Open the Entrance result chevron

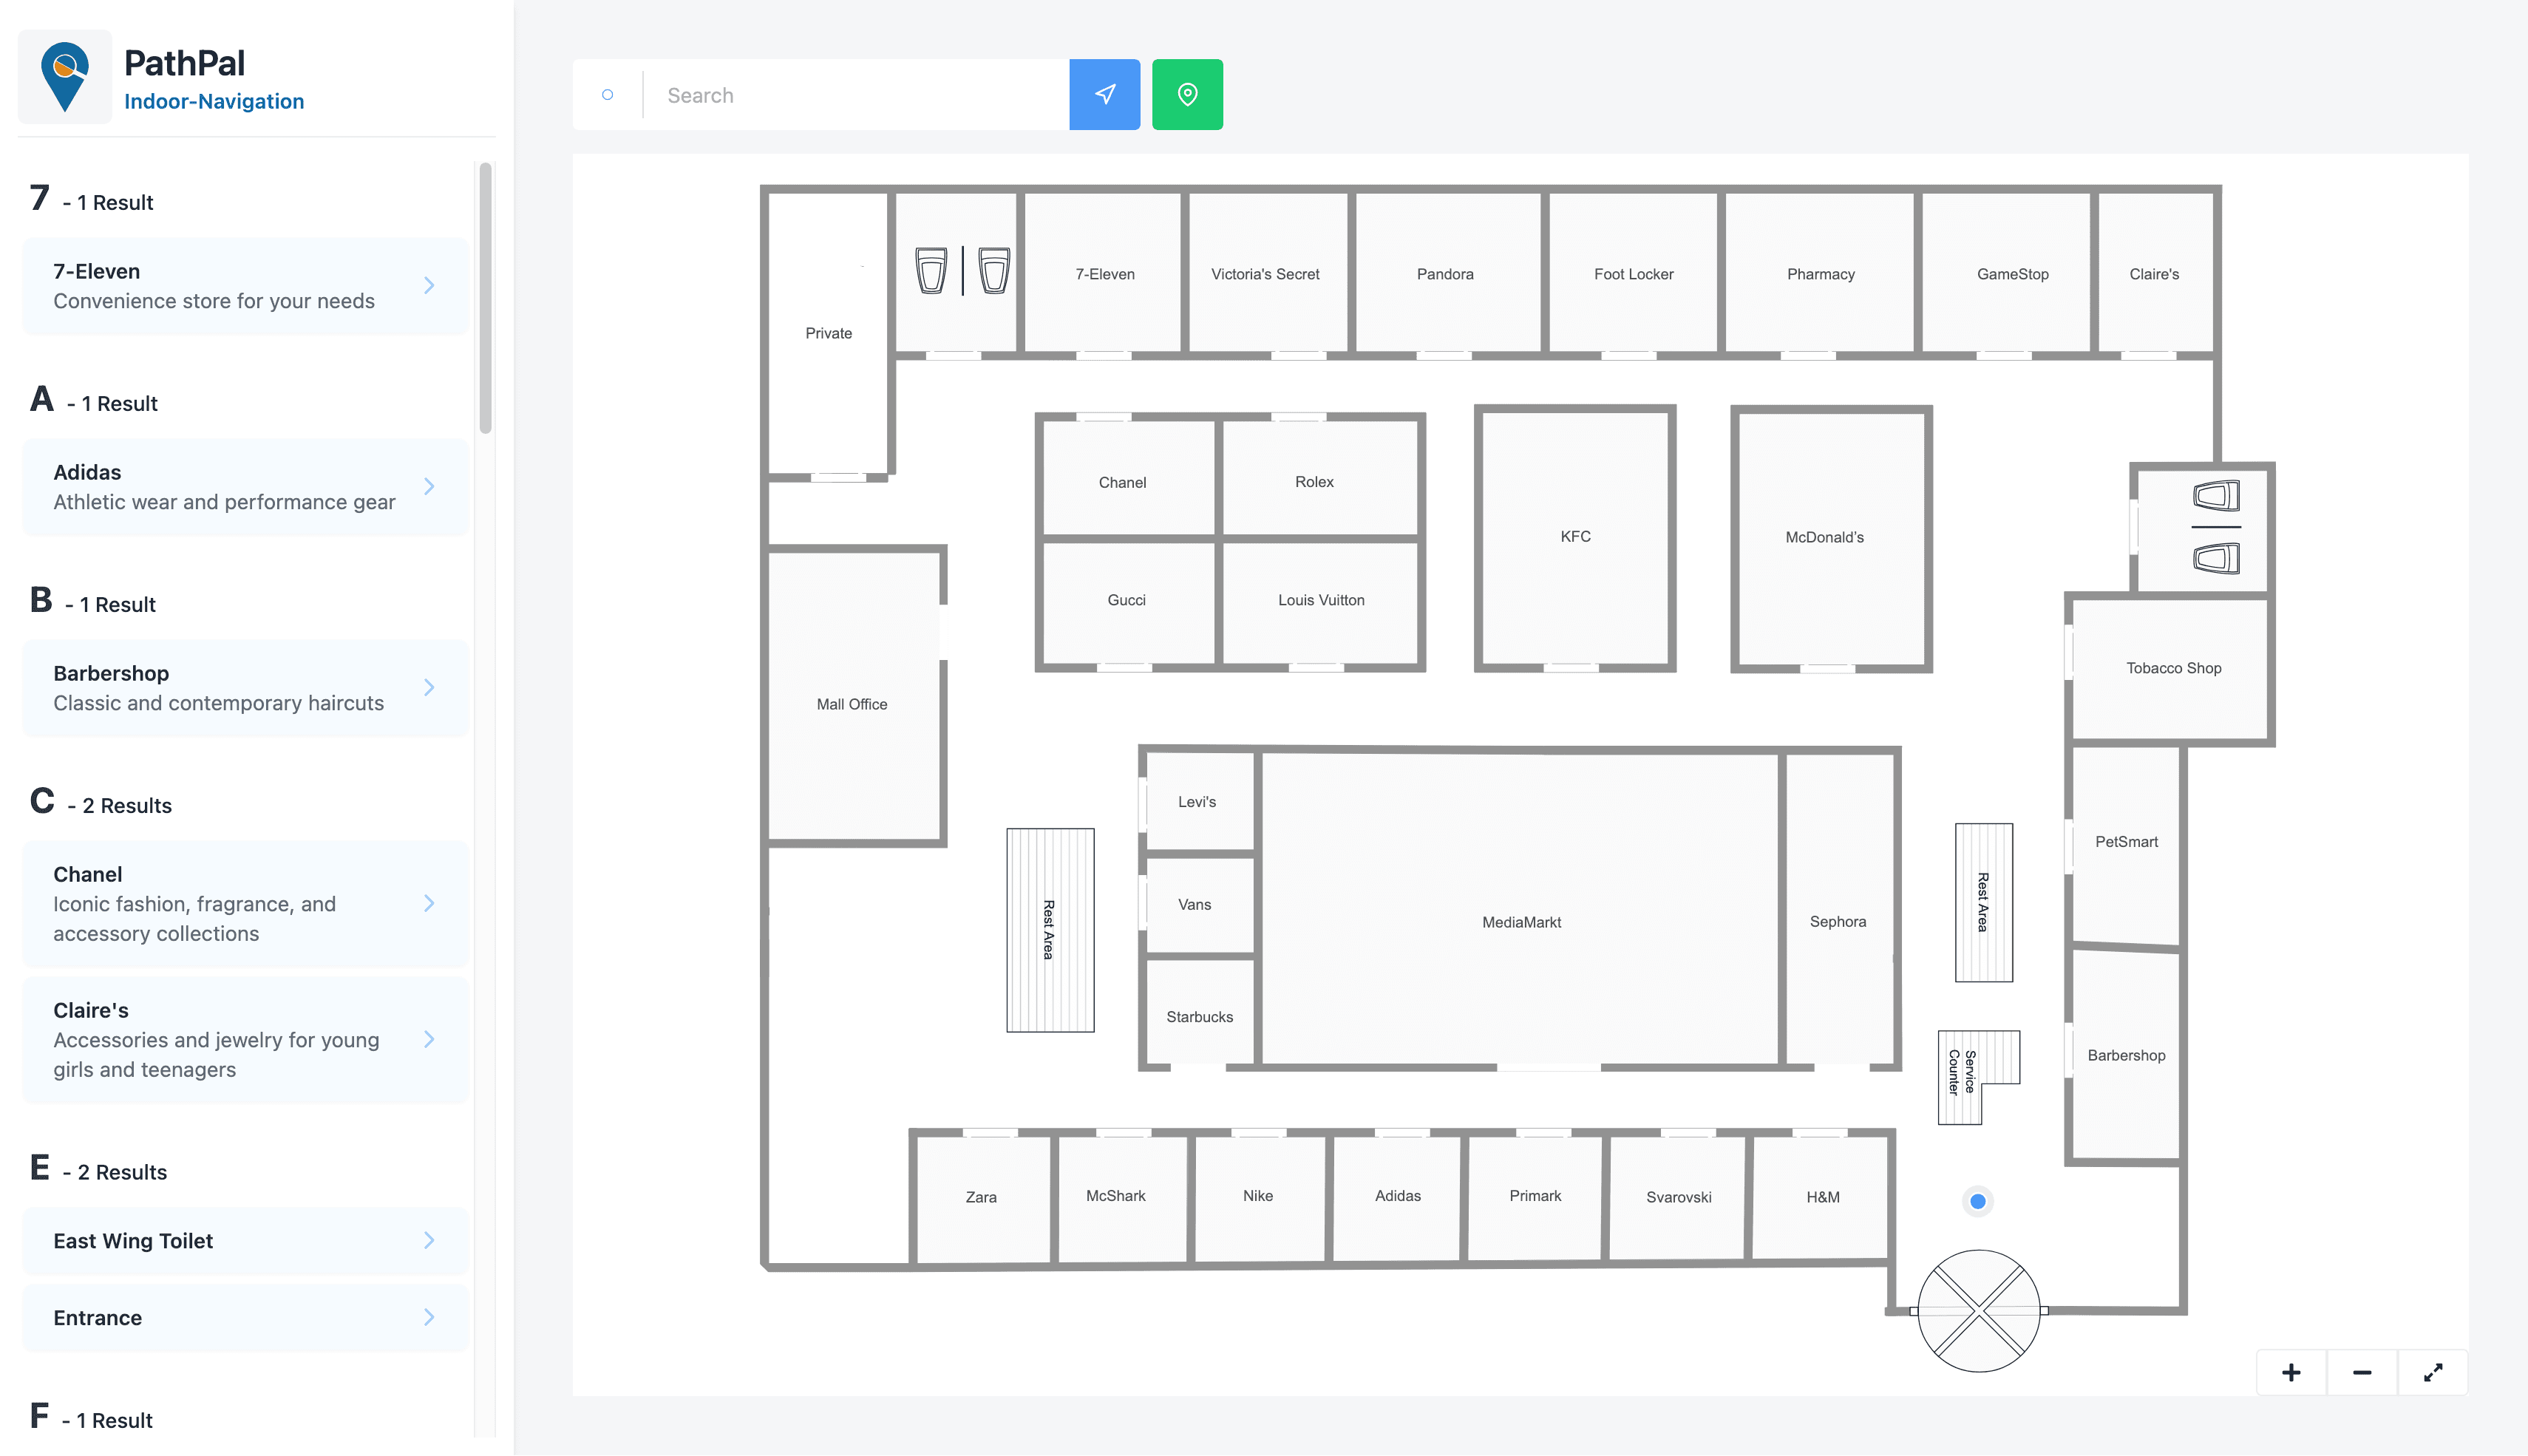(x=430, y=1317)
